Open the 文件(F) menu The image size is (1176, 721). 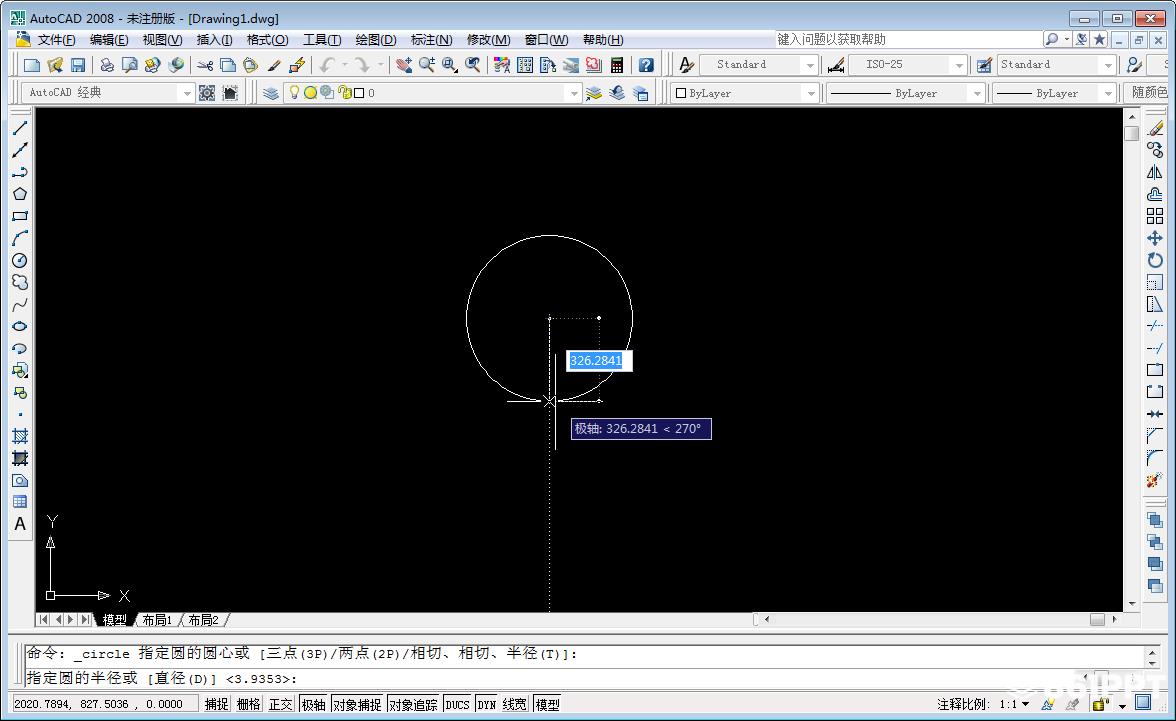[x=56, y=40]
